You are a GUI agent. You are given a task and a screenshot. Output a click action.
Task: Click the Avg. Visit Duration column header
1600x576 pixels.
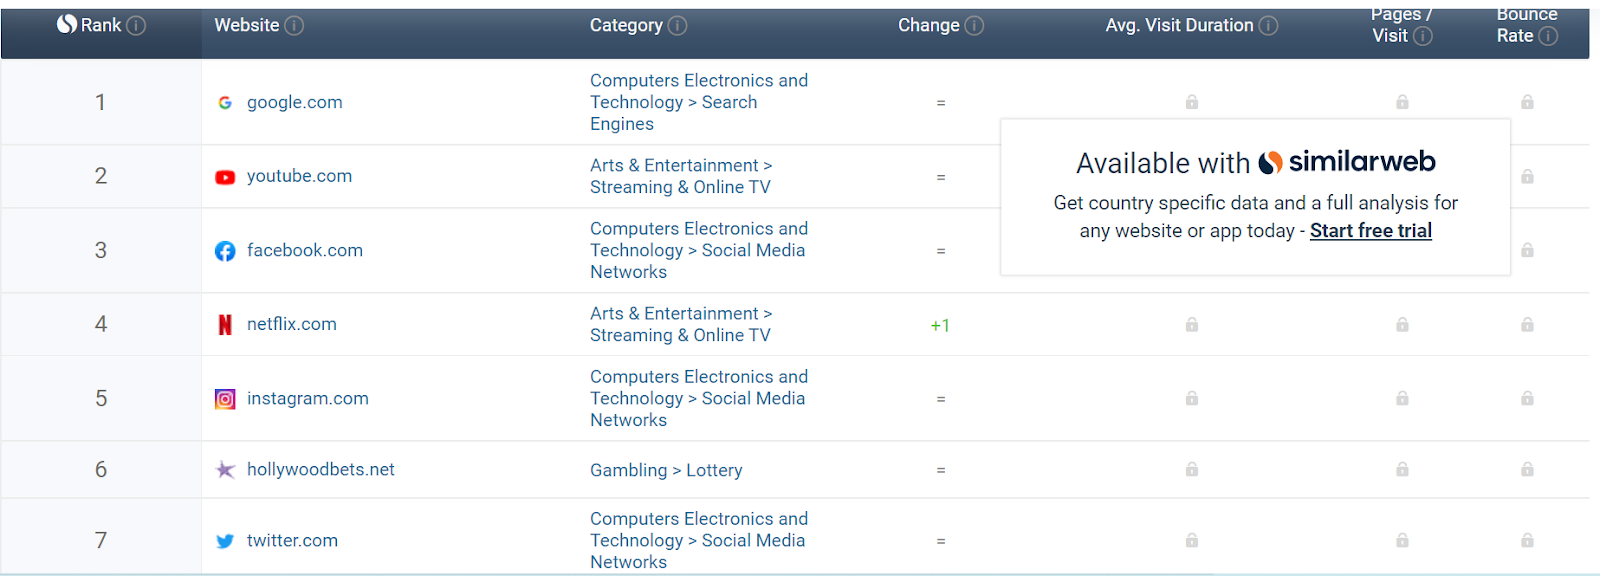[1179, 26]
